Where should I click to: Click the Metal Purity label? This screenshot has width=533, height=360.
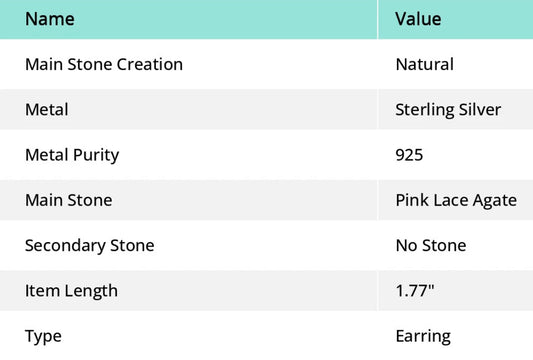pos(72,155)
